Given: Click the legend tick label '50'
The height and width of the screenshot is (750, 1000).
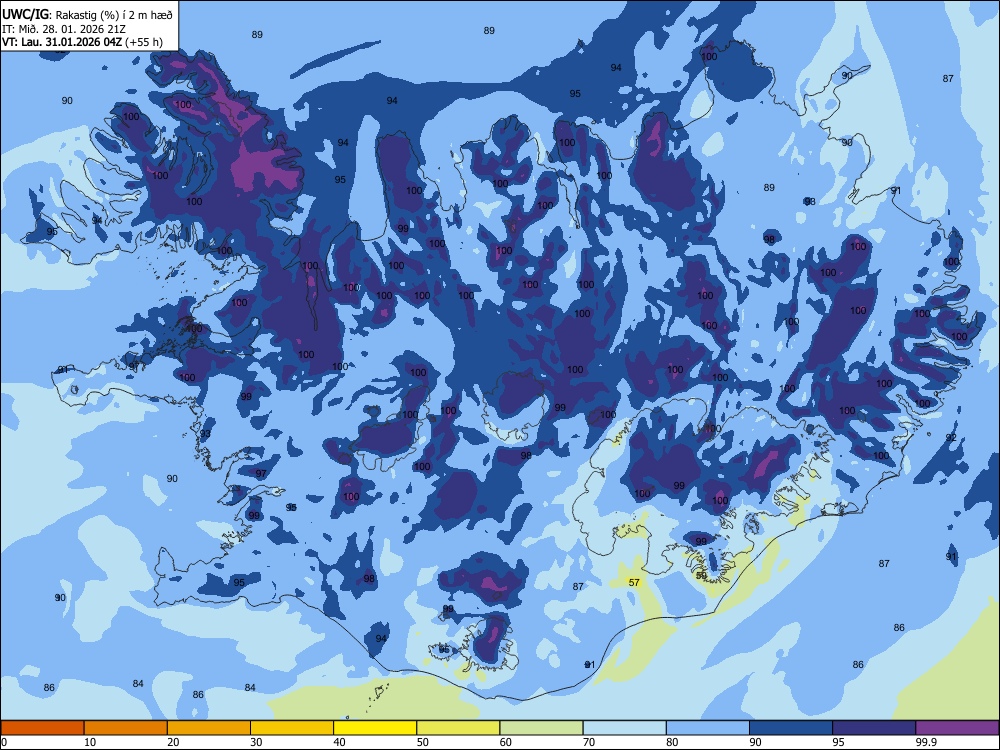Looking at the screenshot, I should 423,742.
